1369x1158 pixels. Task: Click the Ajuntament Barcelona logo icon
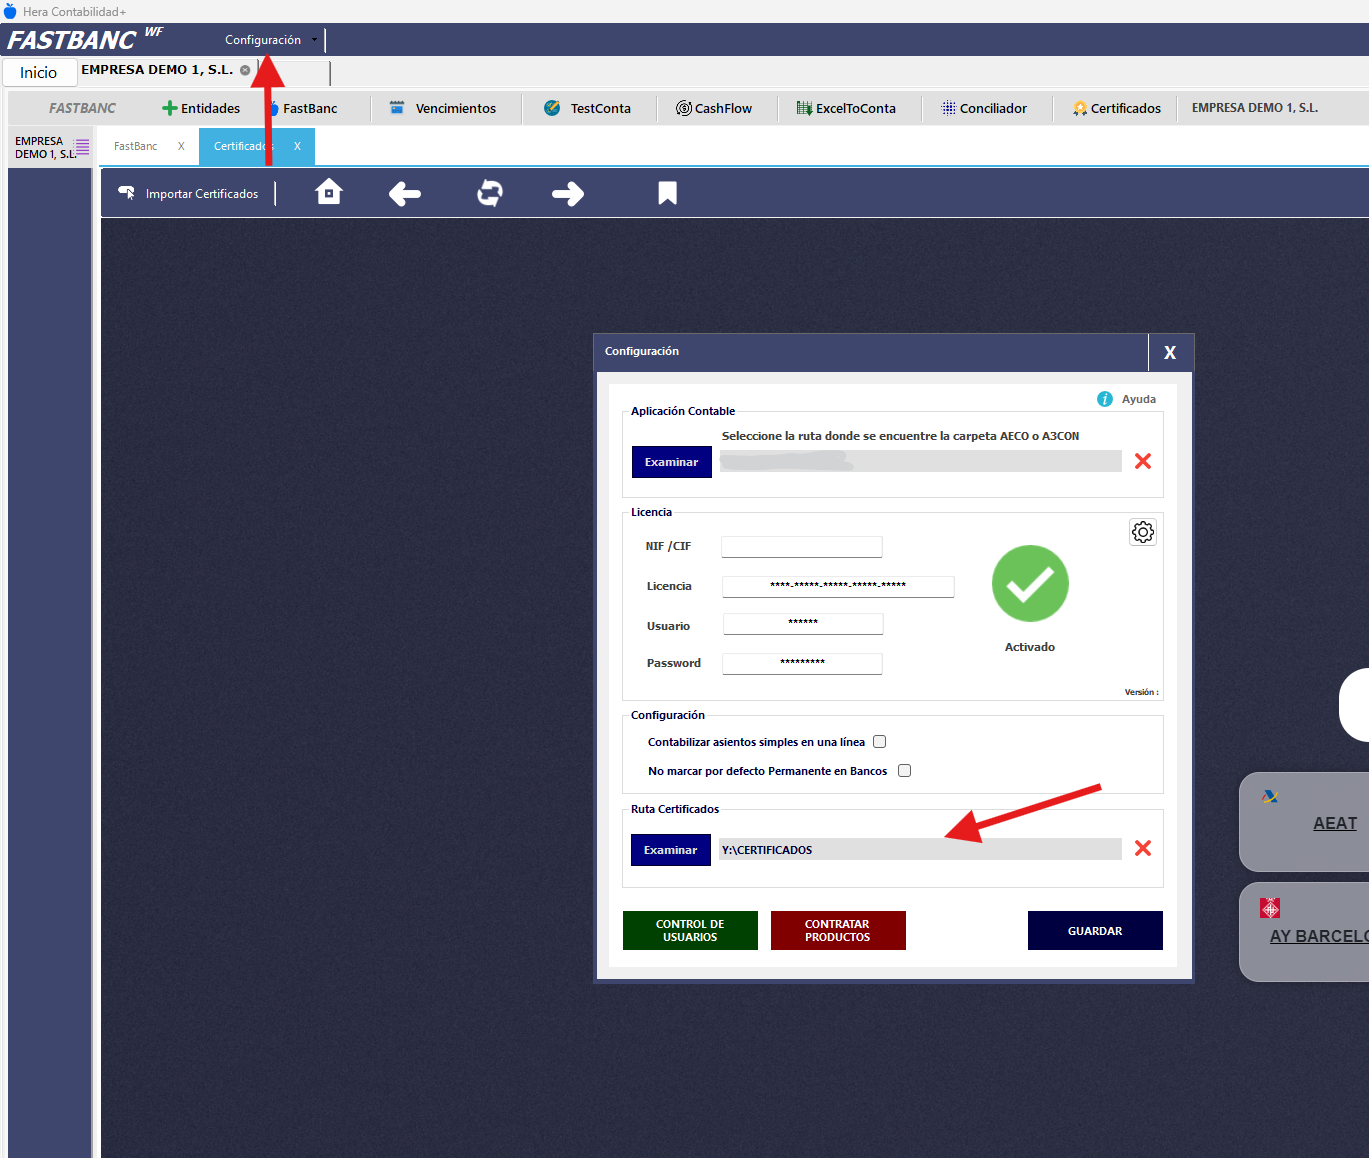coord(1270,908)
